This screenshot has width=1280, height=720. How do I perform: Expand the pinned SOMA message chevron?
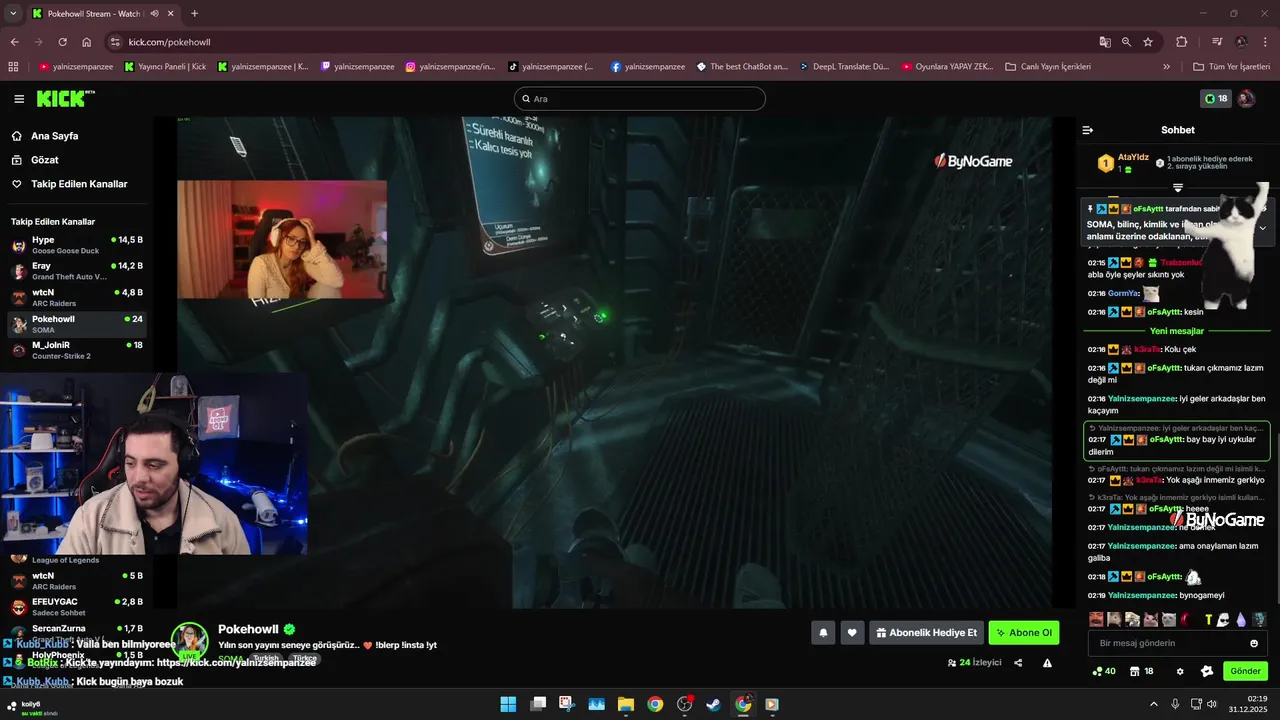tap(1262, 228)
